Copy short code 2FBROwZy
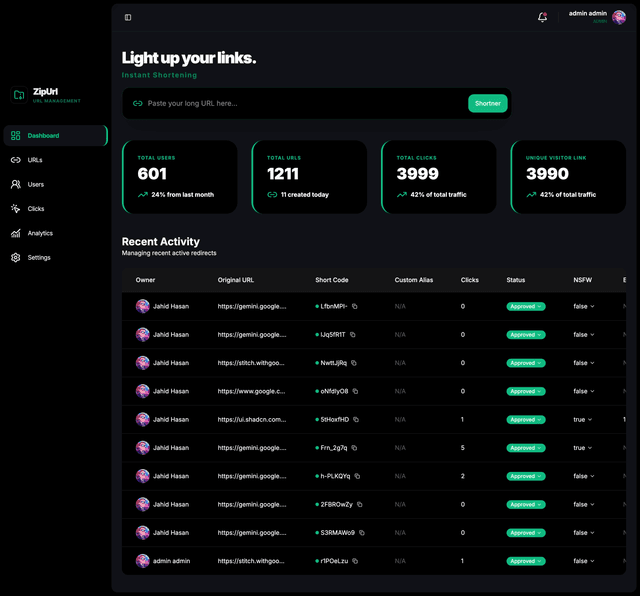 [x=360, y=505]
